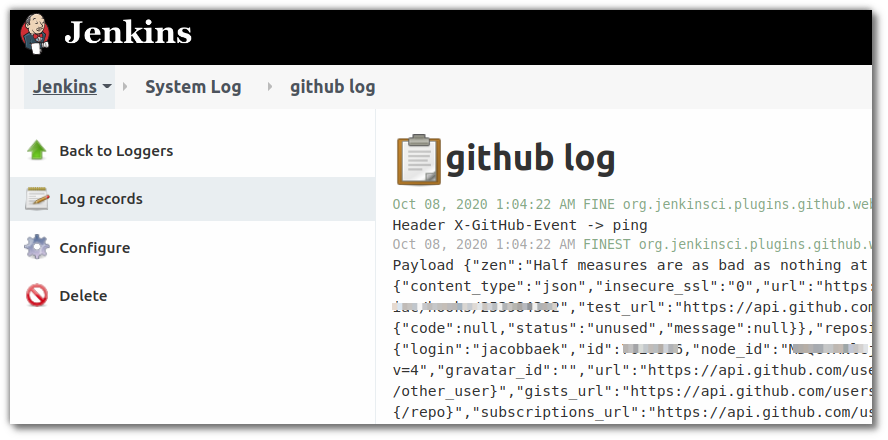Click the Configure gear icon

coord(37,247)
